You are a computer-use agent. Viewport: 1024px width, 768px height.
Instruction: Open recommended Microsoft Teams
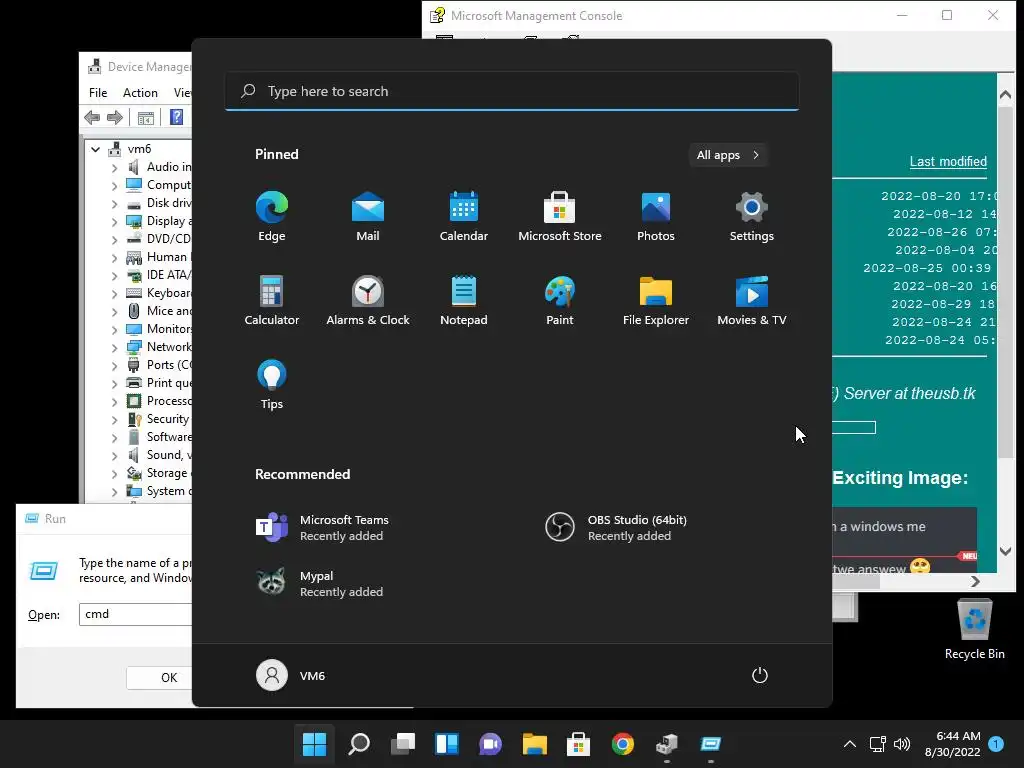322,528
